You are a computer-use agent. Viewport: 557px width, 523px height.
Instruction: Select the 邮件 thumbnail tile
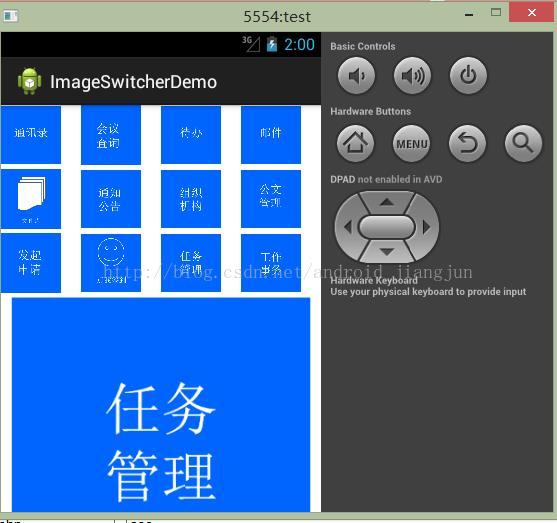271,135
